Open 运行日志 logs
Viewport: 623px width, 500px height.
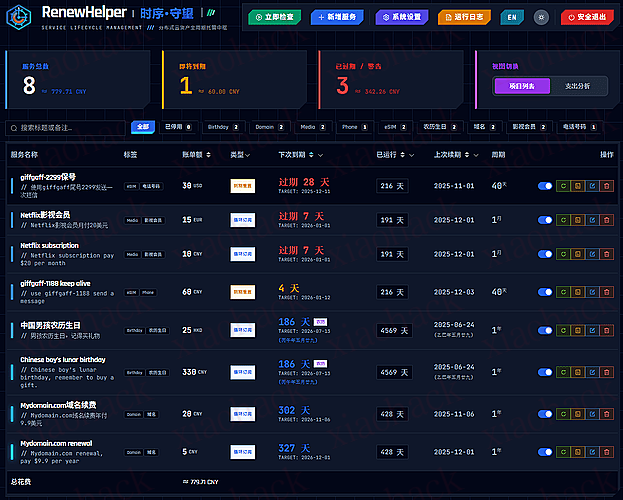[x=464, y=17]
